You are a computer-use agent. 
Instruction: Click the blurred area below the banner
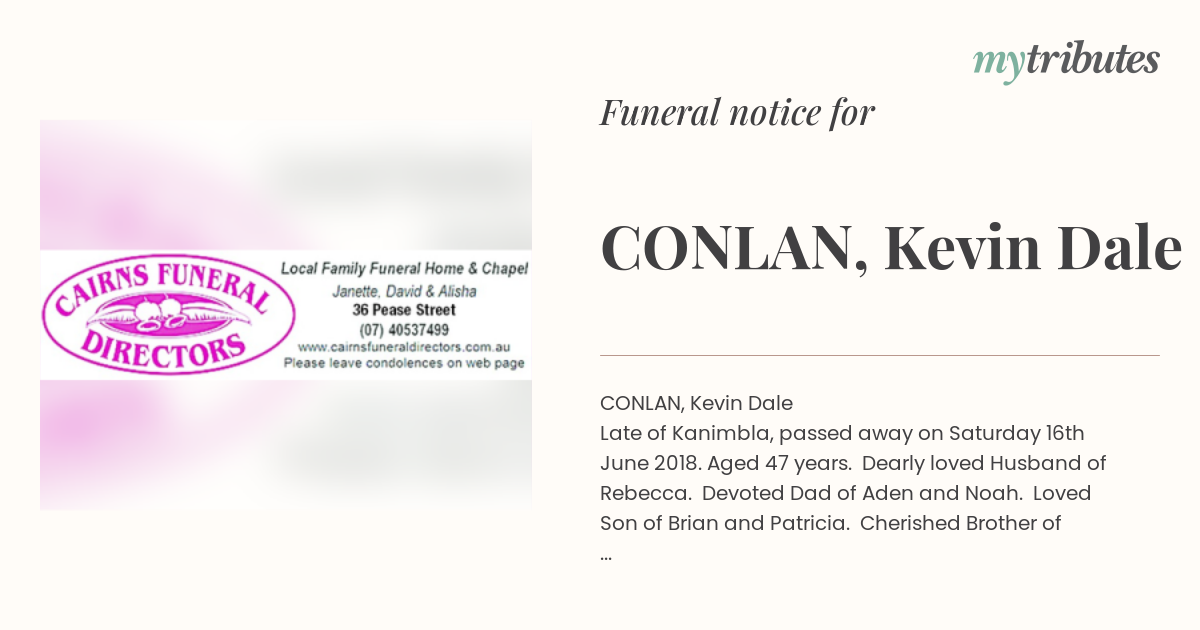click(286, 444)
